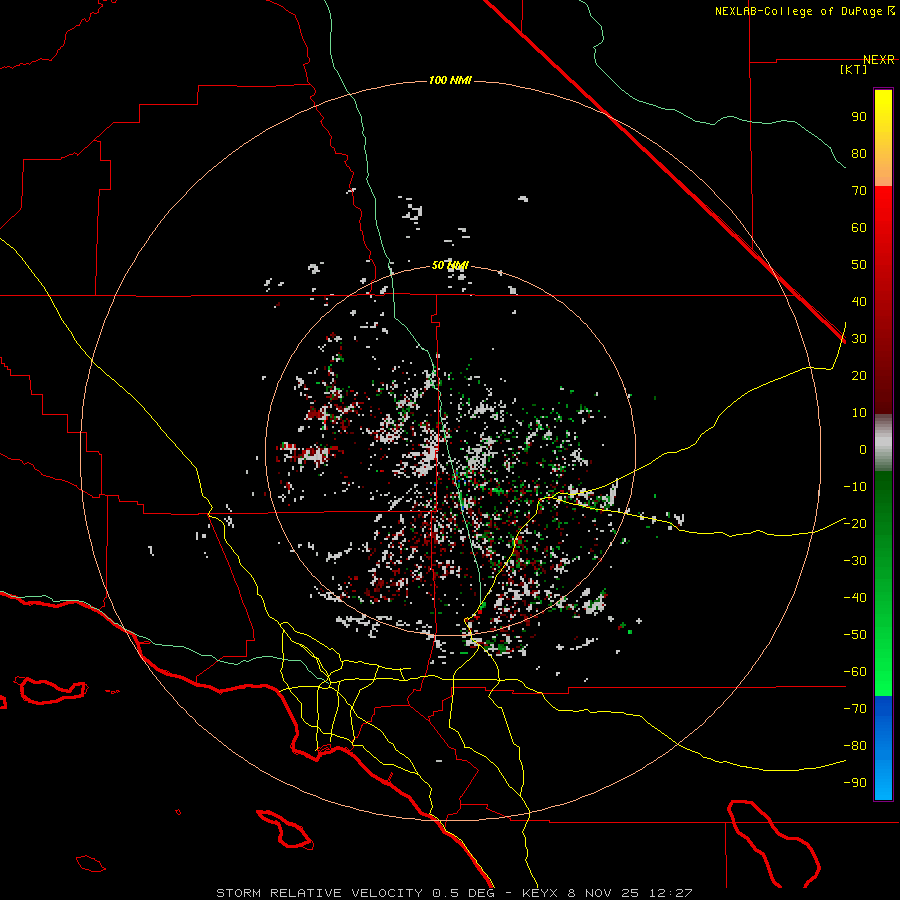Click the -80 value on the velocity scale
Image resolution: width=900 pixels, height=900 pixels.
[x=855, y=746]
